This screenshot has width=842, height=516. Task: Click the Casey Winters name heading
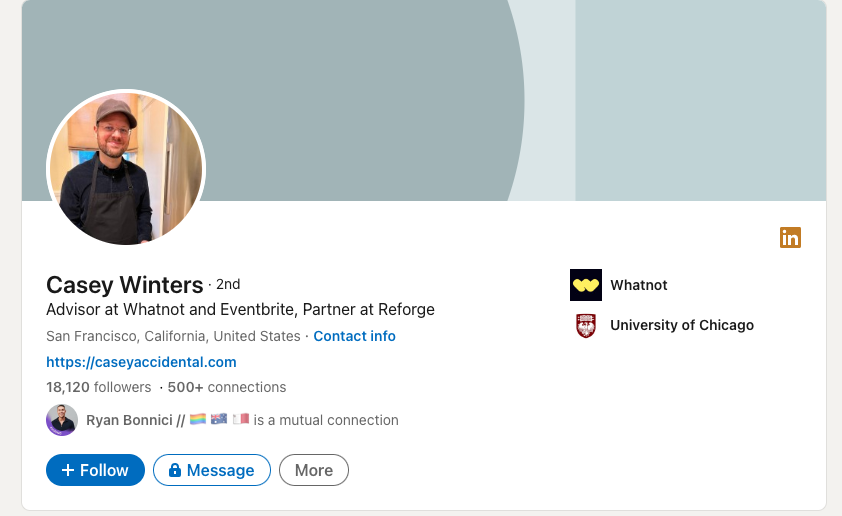pos(124,285)
